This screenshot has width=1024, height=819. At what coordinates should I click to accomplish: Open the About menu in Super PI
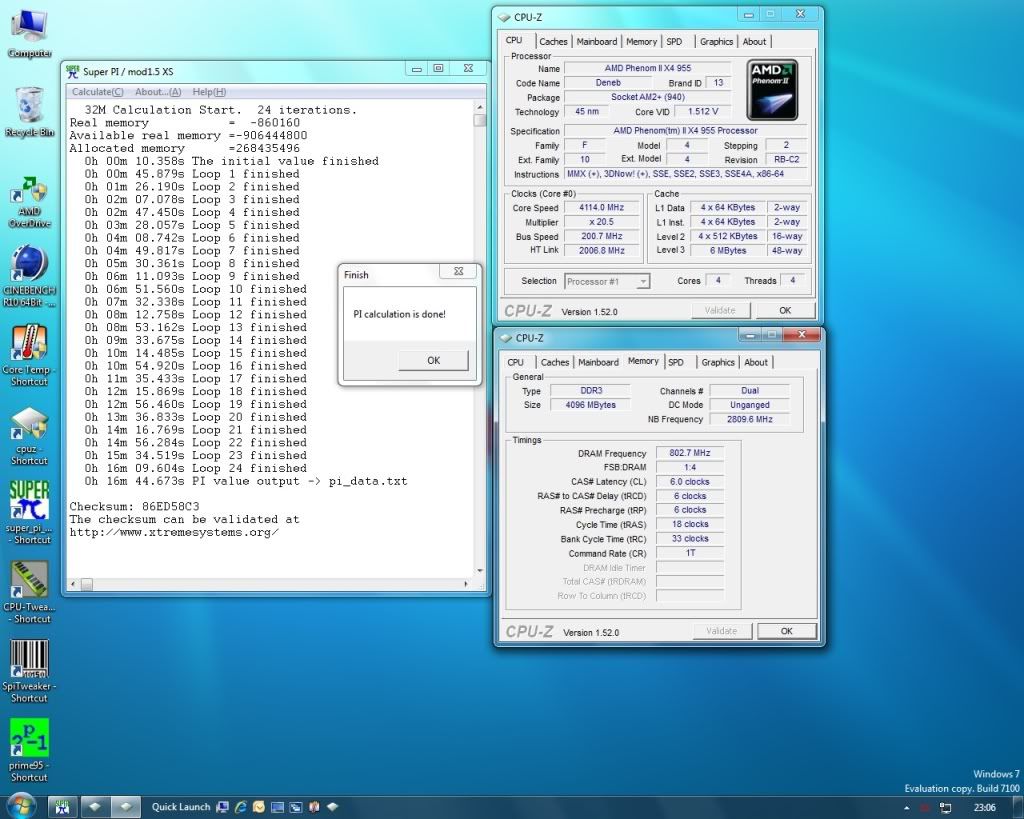point(158,92)
